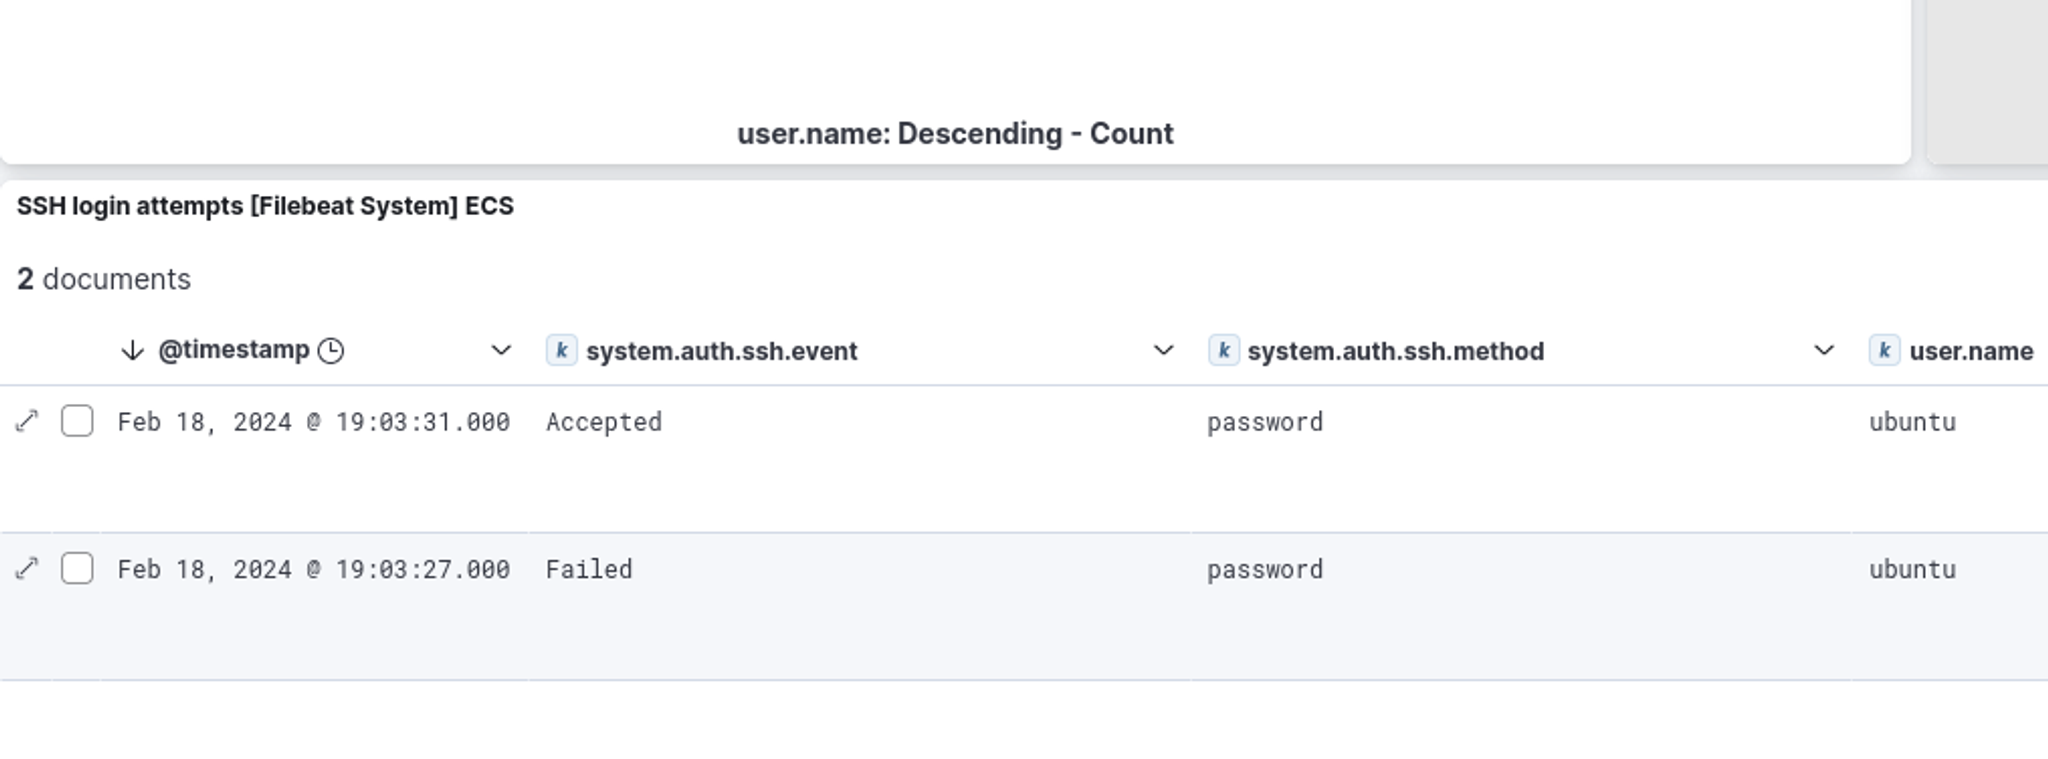Click the user.name Descending - Count axis label
Image resolution: width=2048 pixels, height=759 pixels.
tap(955, 134)
